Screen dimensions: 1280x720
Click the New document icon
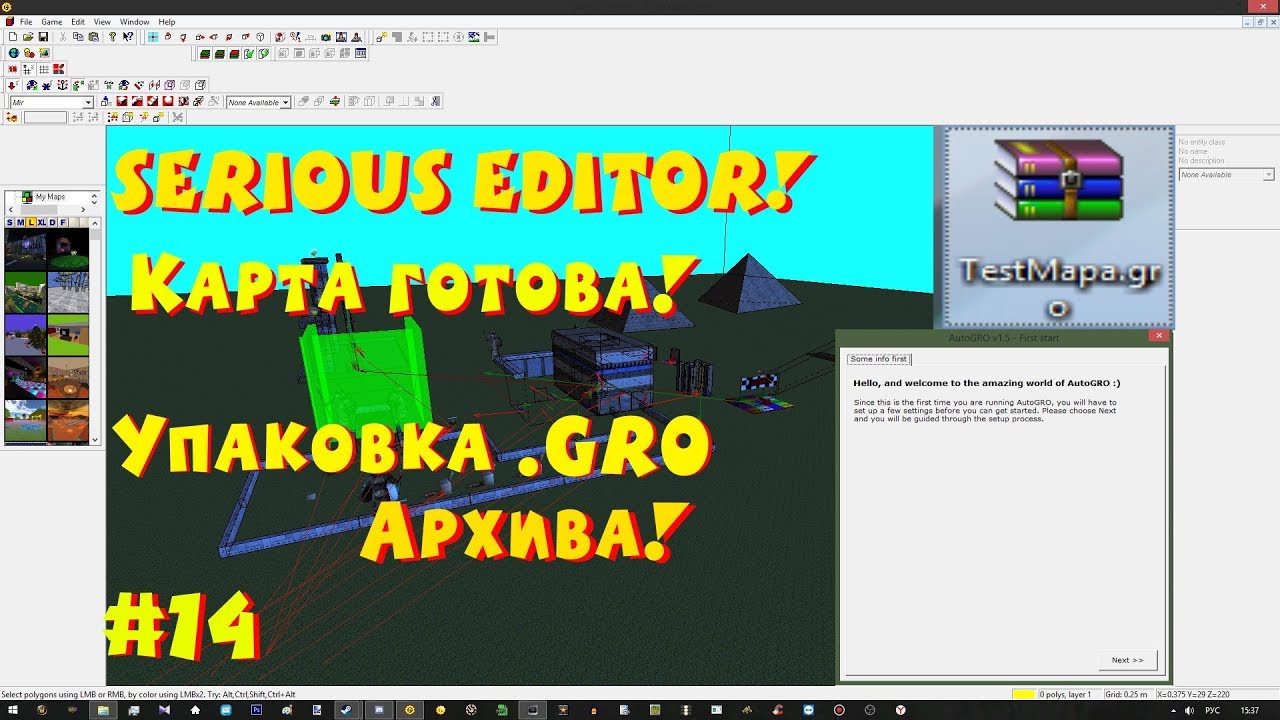coord(13,37)
